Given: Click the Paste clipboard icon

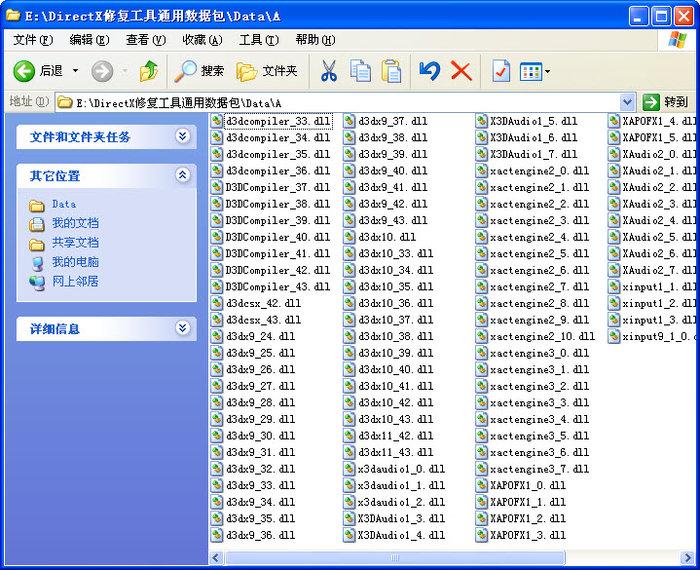Looking at the screenshot, I should tap(391, 71).
